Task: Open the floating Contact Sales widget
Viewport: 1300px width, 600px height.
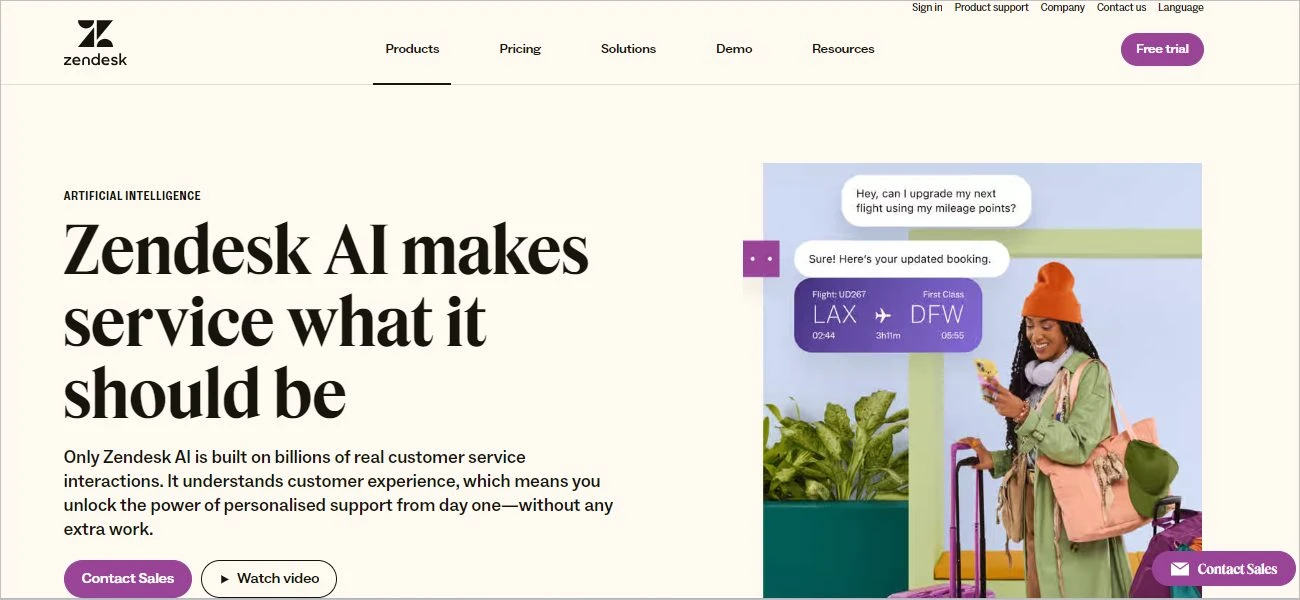Action: 1224,569
